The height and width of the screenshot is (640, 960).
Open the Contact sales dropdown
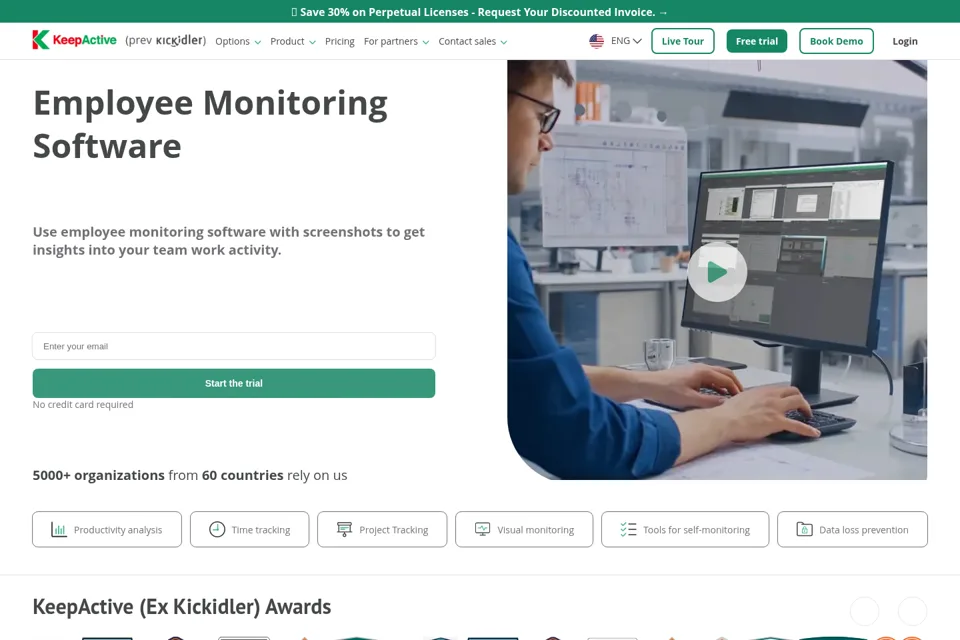tap(473, 41)
